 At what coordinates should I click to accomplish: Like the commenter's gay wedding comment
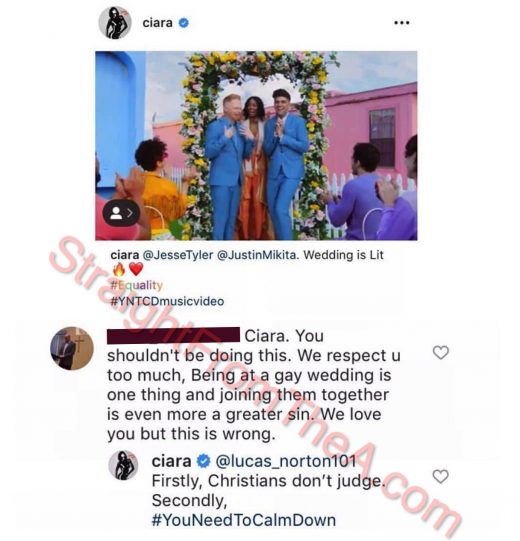[x=441, y=352]
